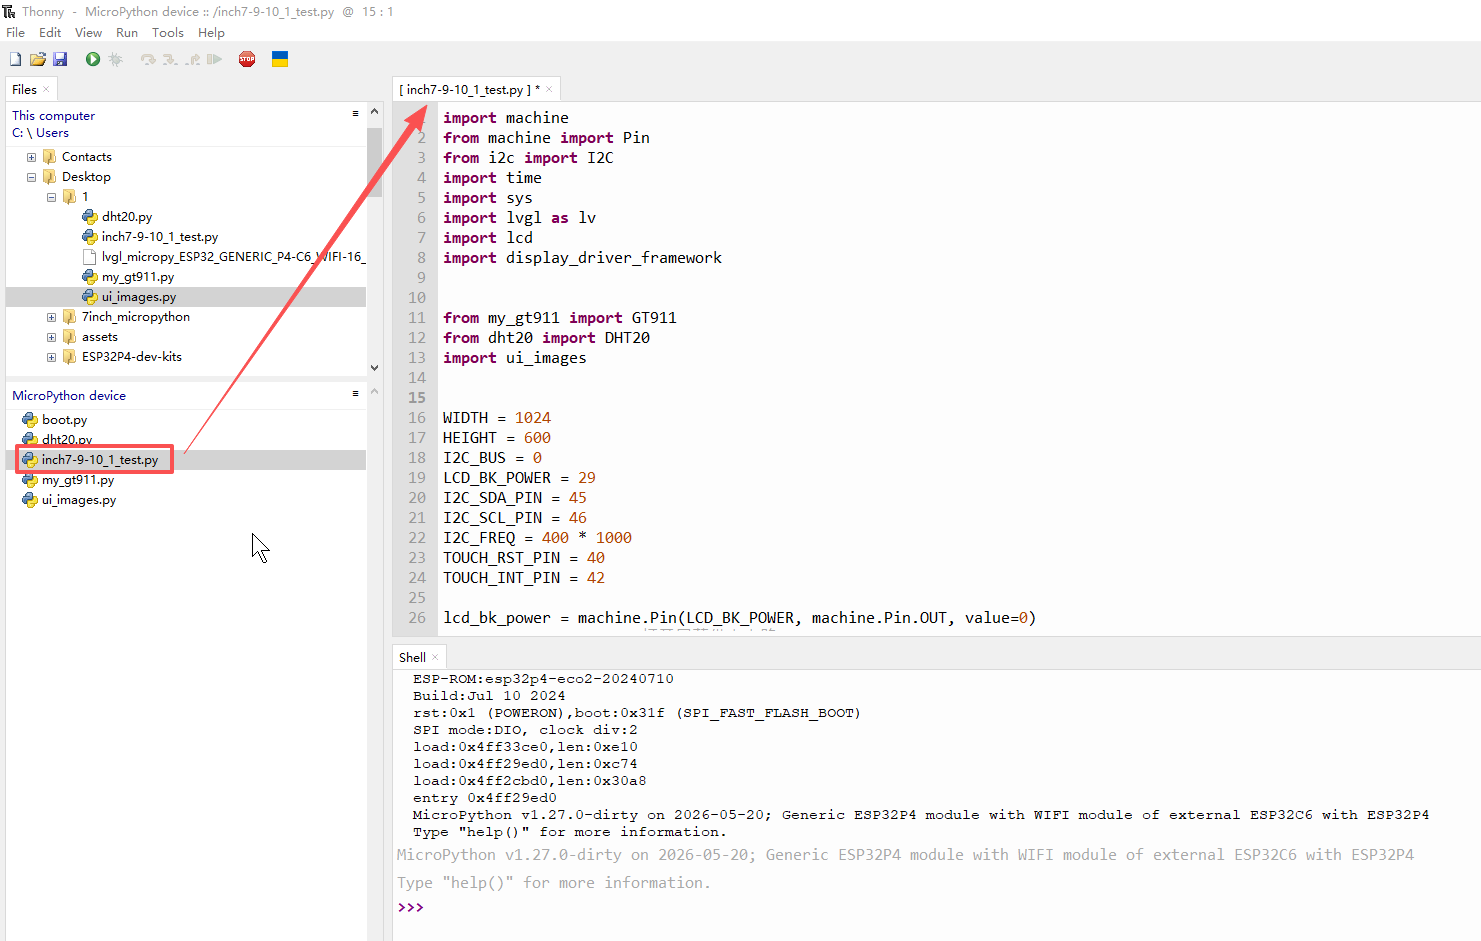Close the Files panel tab
Image resolution: width=1481 pixels, height=941 pixels.
(46, 89)
